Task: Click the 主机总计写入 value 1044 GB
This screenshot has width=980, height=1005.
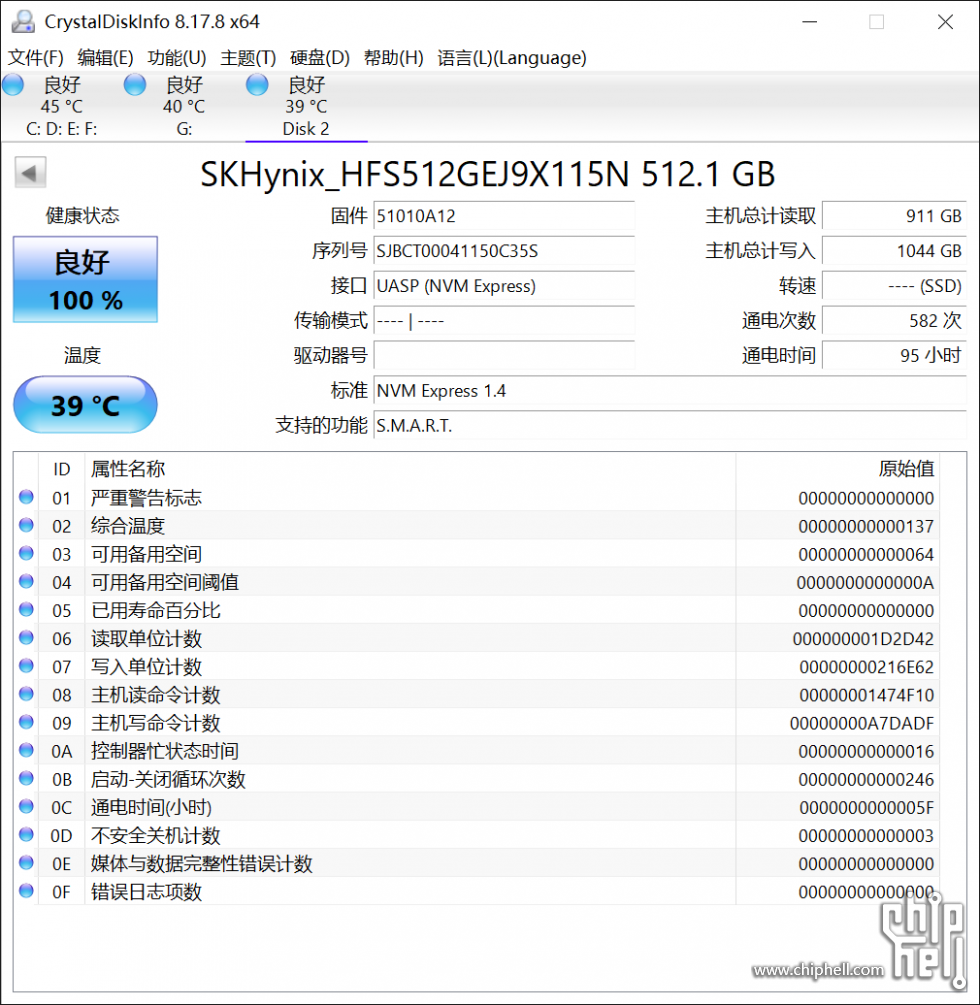Action: pyautogui.click(x=894, y=251)
